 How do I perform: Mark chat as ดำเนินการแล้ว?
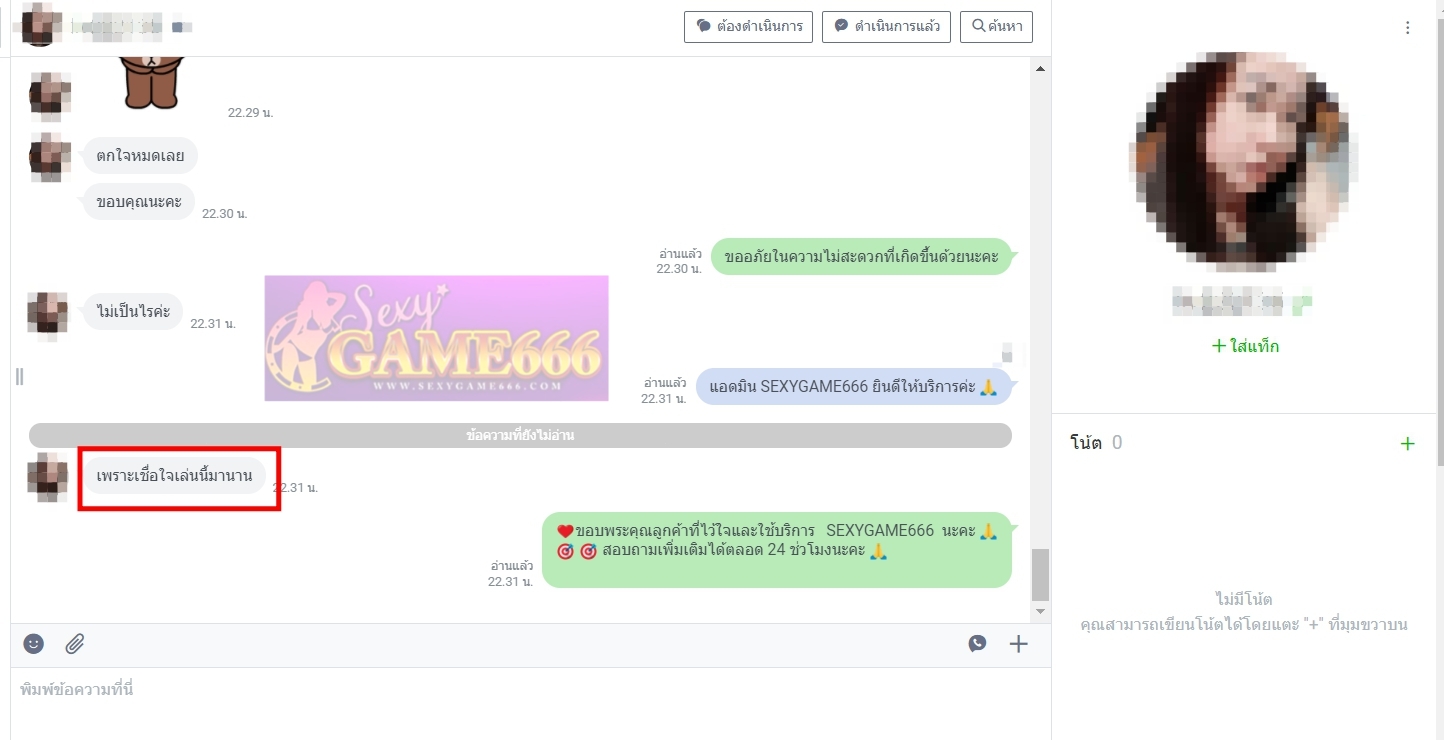886,27
